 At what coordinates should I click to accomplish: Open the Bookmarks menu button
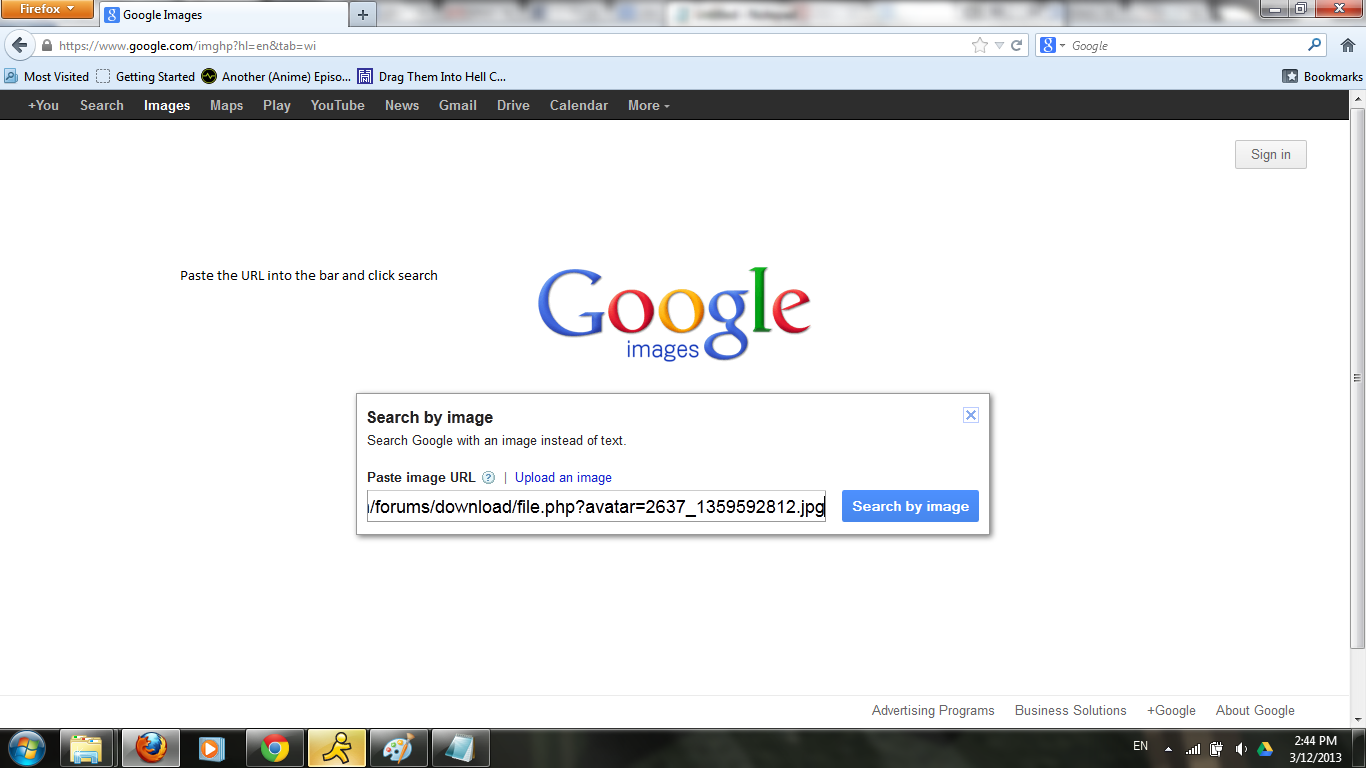coord(1323,76)
